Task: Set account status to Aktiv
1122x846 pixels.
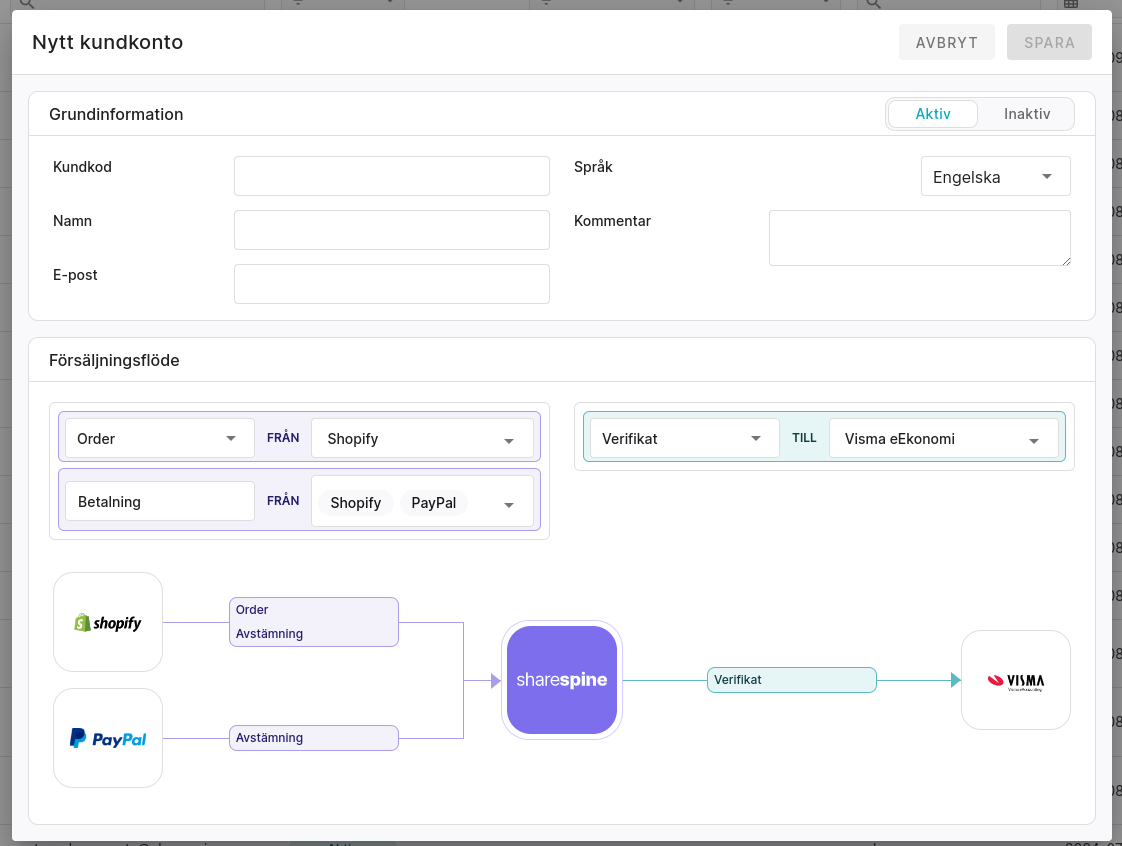Action: tap(932, 114)
